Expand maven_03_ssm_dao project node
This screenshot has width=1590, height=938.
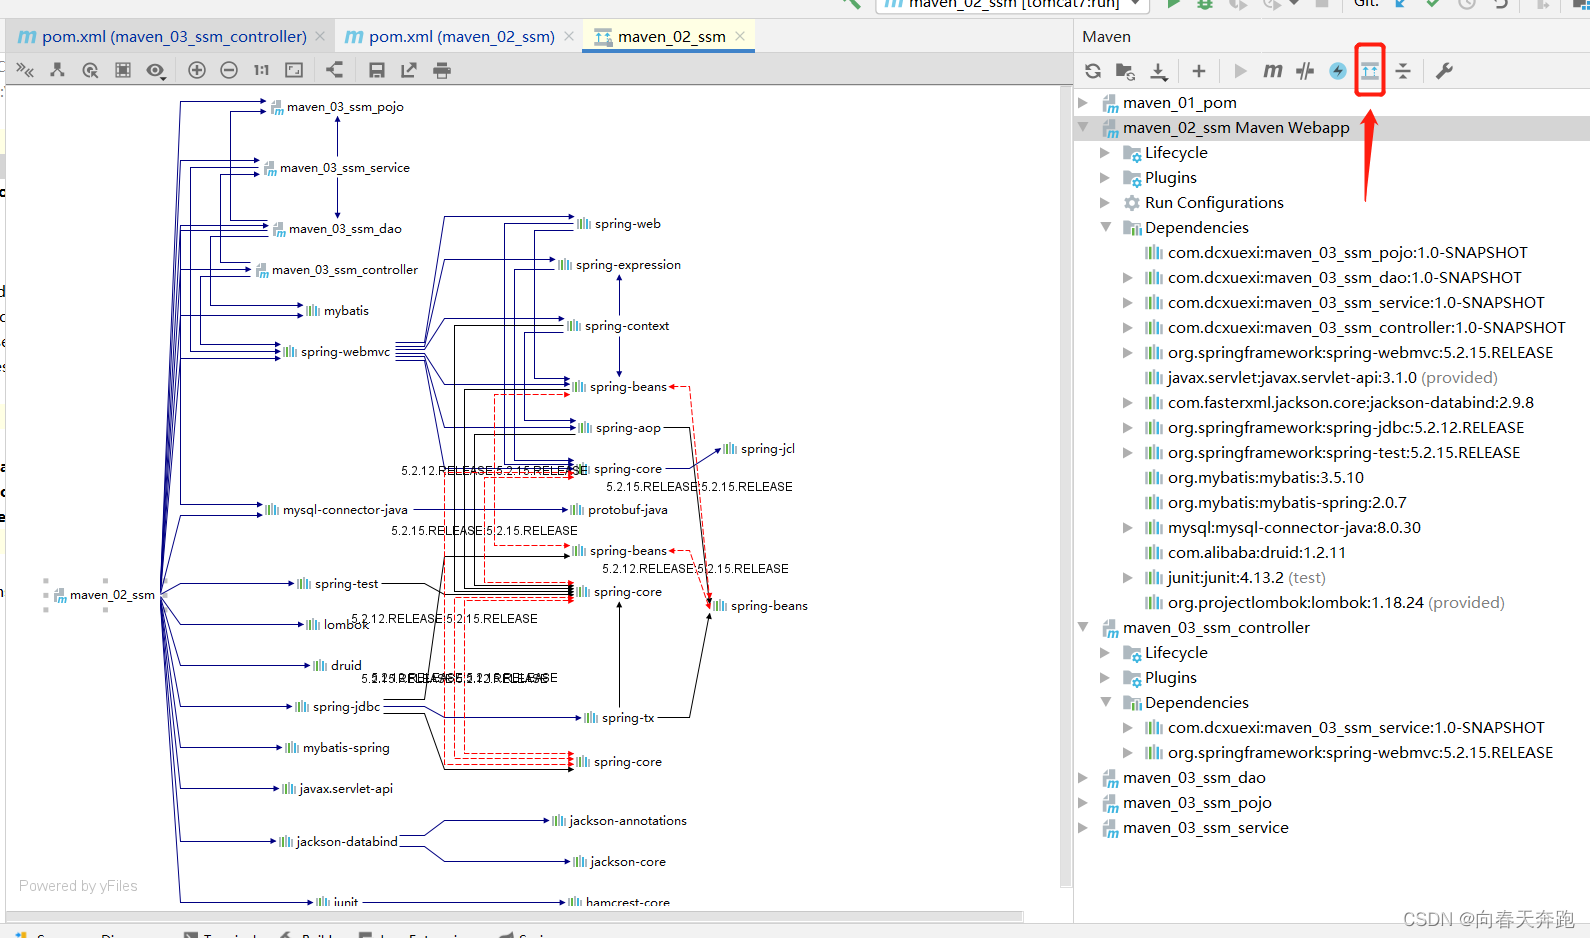click(1083, 778)
